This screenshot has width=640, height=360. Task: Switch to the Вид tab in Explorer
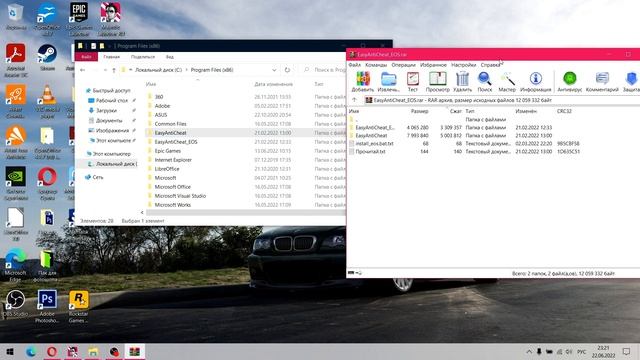170,57
